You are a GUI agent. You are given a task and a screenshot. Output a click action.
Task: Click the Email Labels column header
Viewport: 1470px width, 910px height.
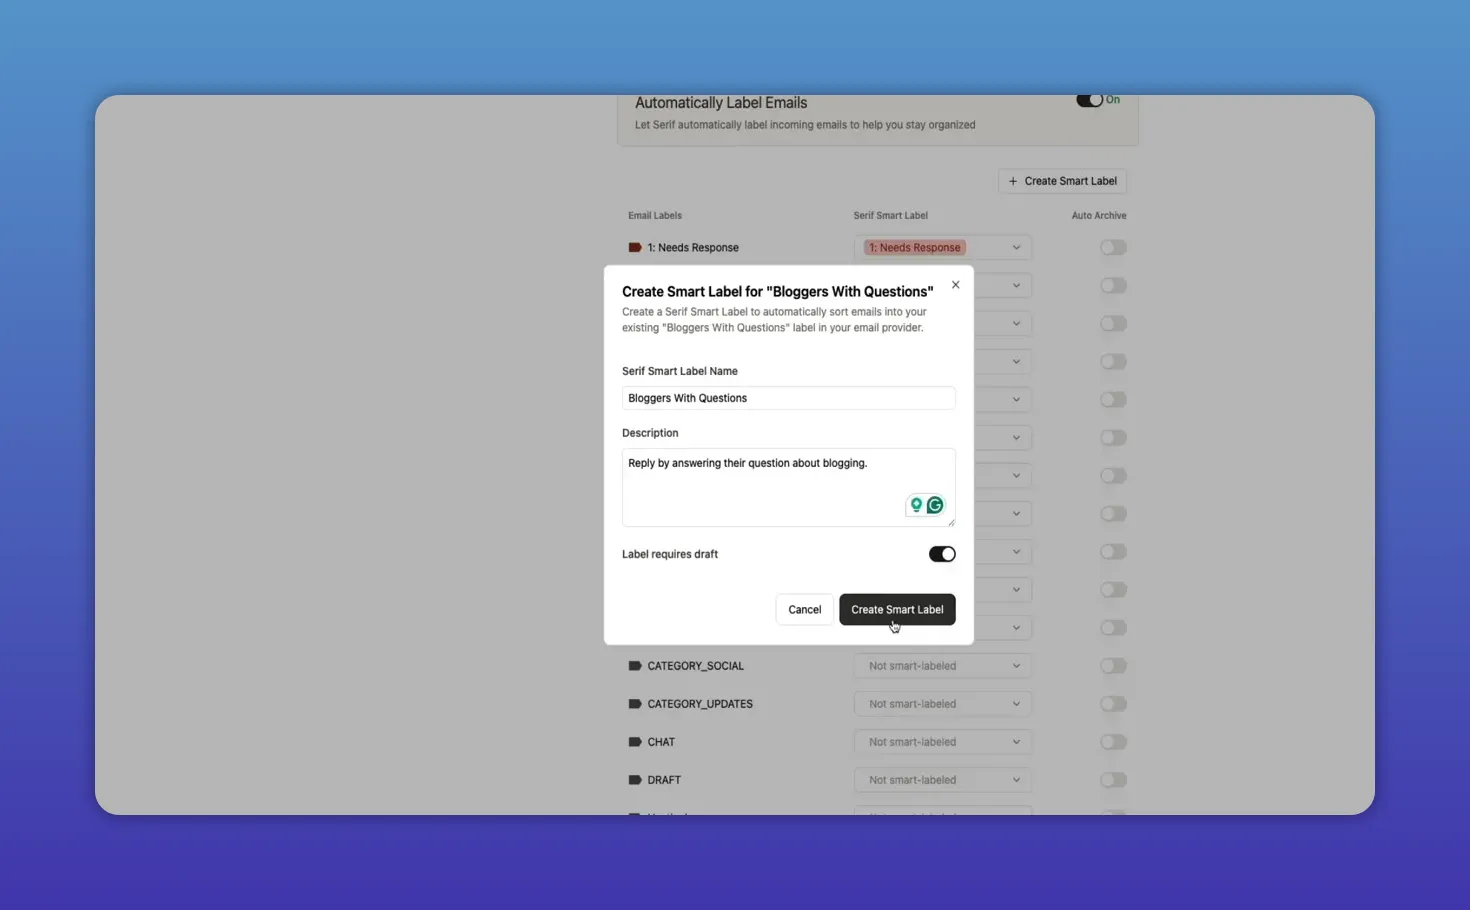[655, 215]
